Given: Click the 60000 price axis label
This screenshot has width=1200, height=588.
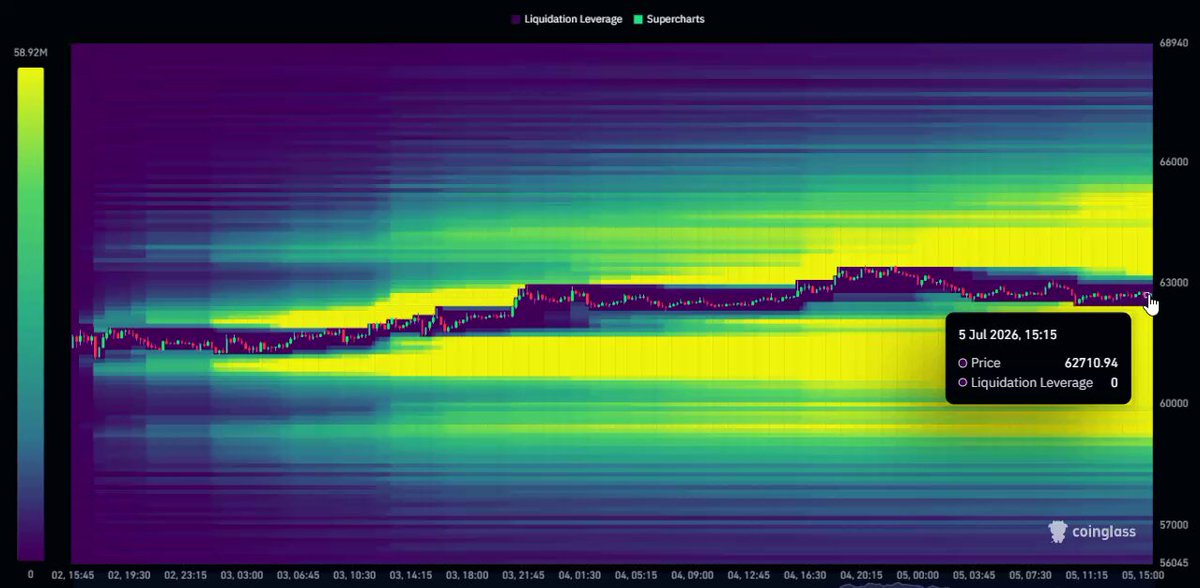Looking at the screenshot, I should 1173,403.
